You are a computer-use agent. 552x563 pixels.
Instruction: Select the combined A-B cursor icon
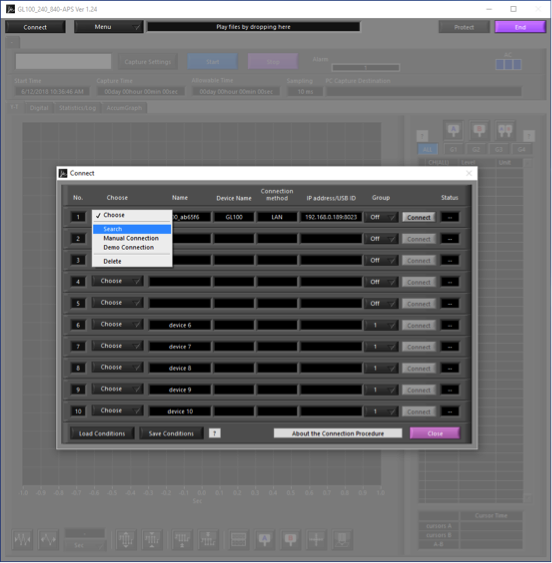click(x=505, y=130)
